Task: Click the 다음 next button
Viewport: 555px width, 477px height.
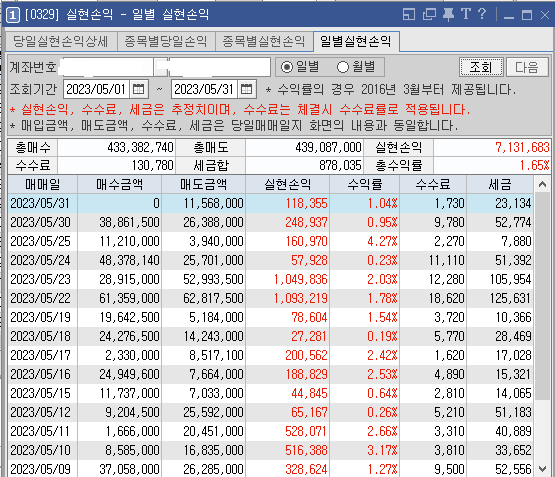Action: tap(527, 67)
